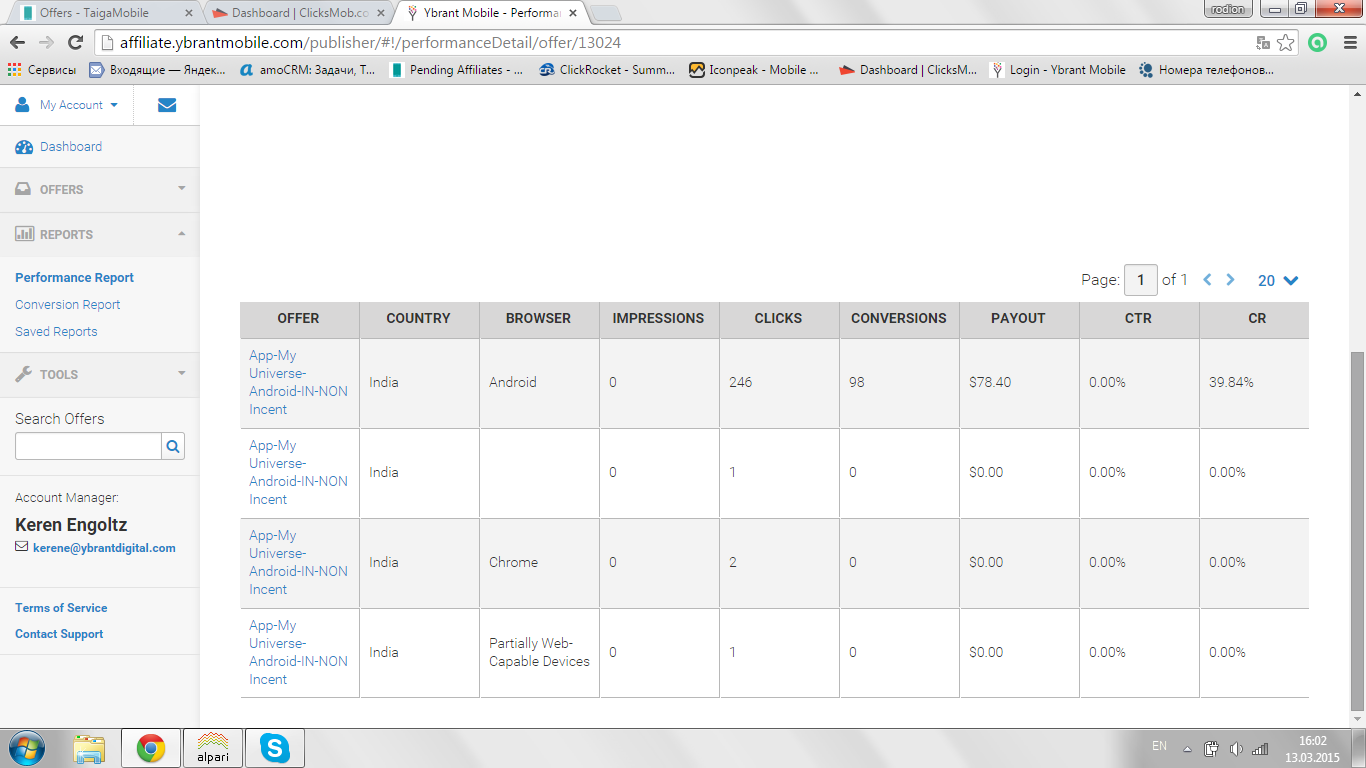
Task: Open a new browser tab
Action: [606, 13]
